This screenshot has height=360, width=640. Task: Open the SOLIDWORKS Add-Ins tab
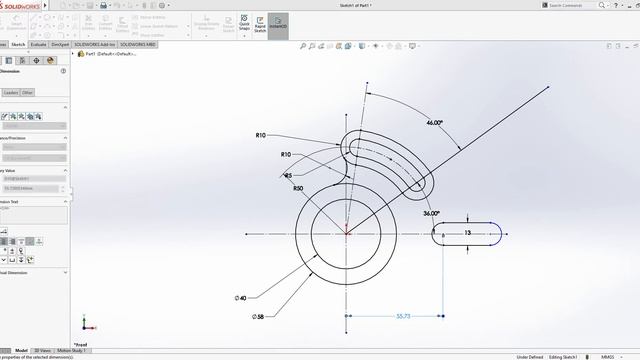point(95,44)
